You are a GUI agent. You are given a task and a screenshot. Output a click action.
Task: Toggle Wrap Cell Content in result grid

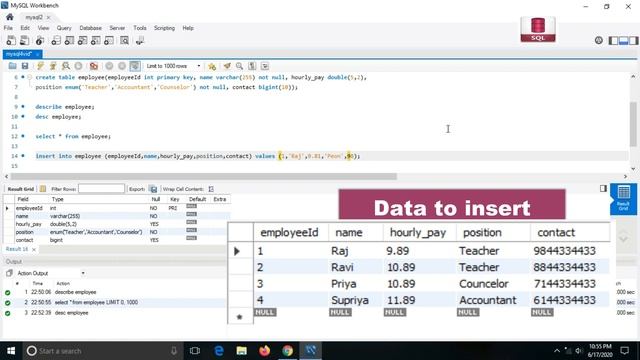[211, 189]
